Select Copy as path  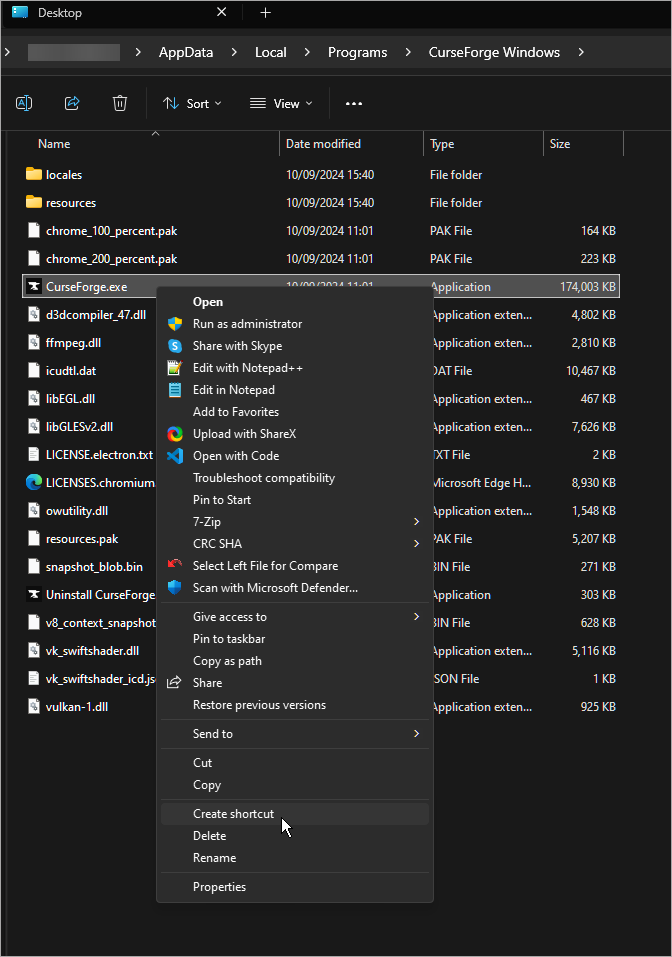pos(295,661)
